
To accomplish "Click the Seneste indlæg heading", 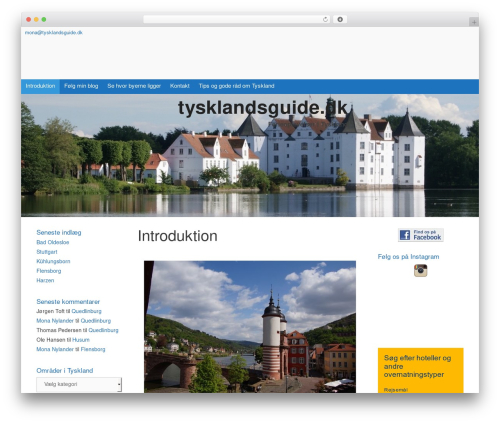I will coord(59,232).
